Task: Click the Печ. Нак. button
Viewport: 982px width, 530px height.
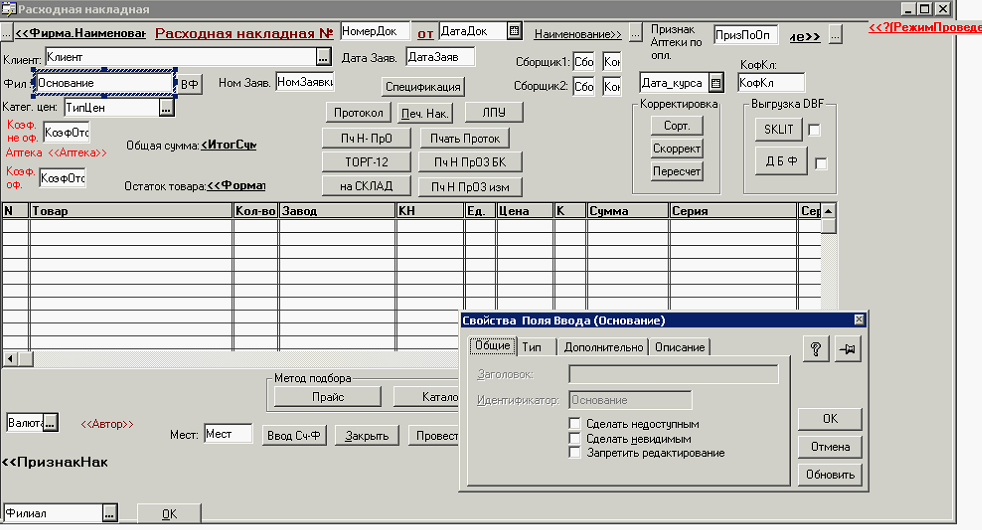Action: 425,113
